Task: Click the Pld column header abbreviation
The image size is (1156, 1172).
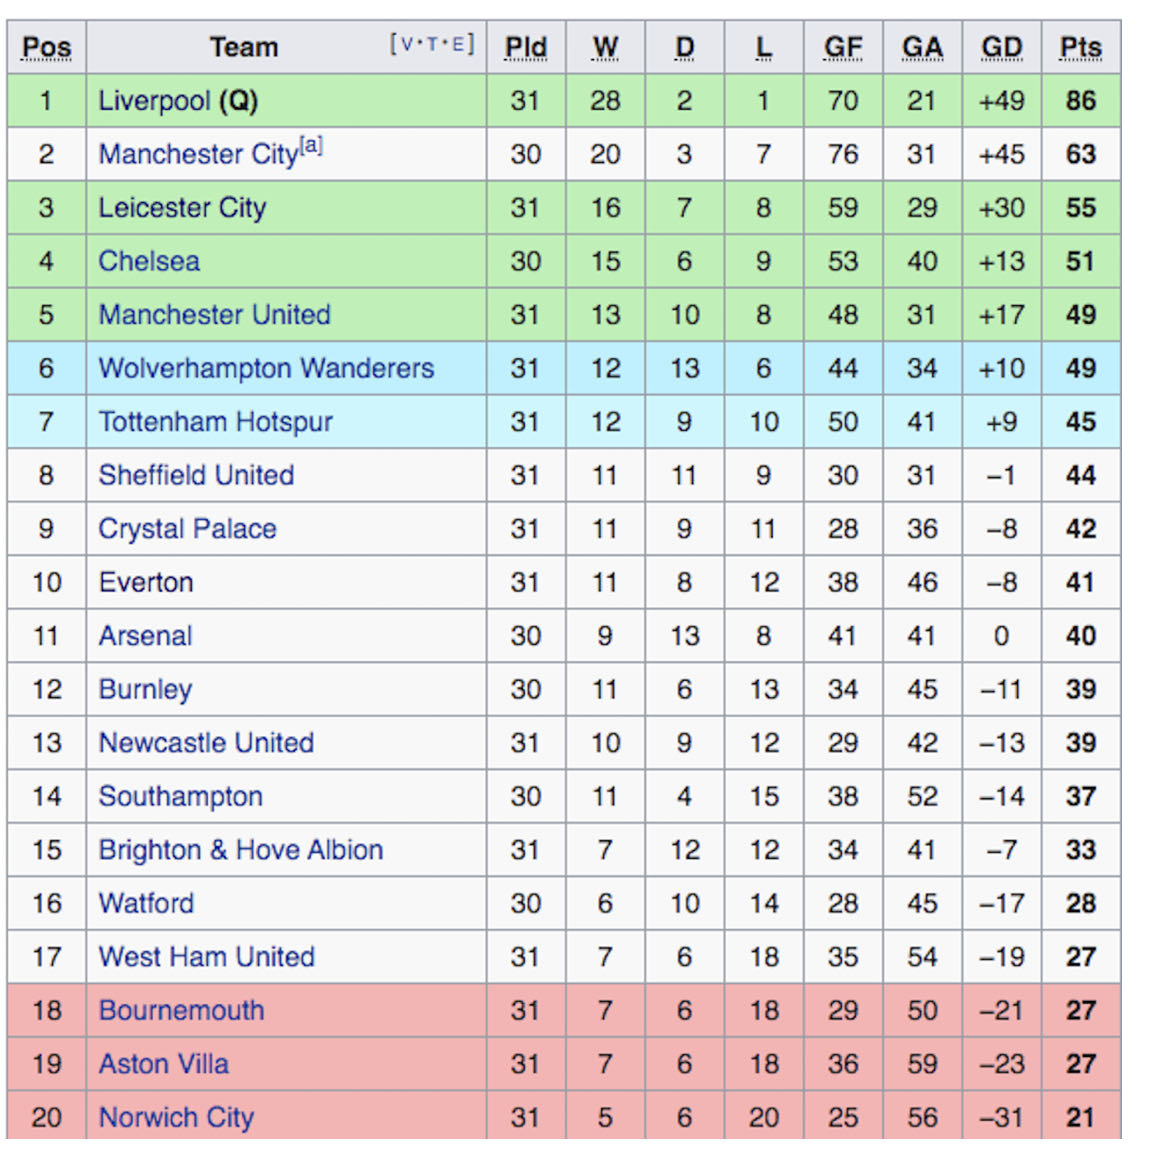Action: pos(525,48)
